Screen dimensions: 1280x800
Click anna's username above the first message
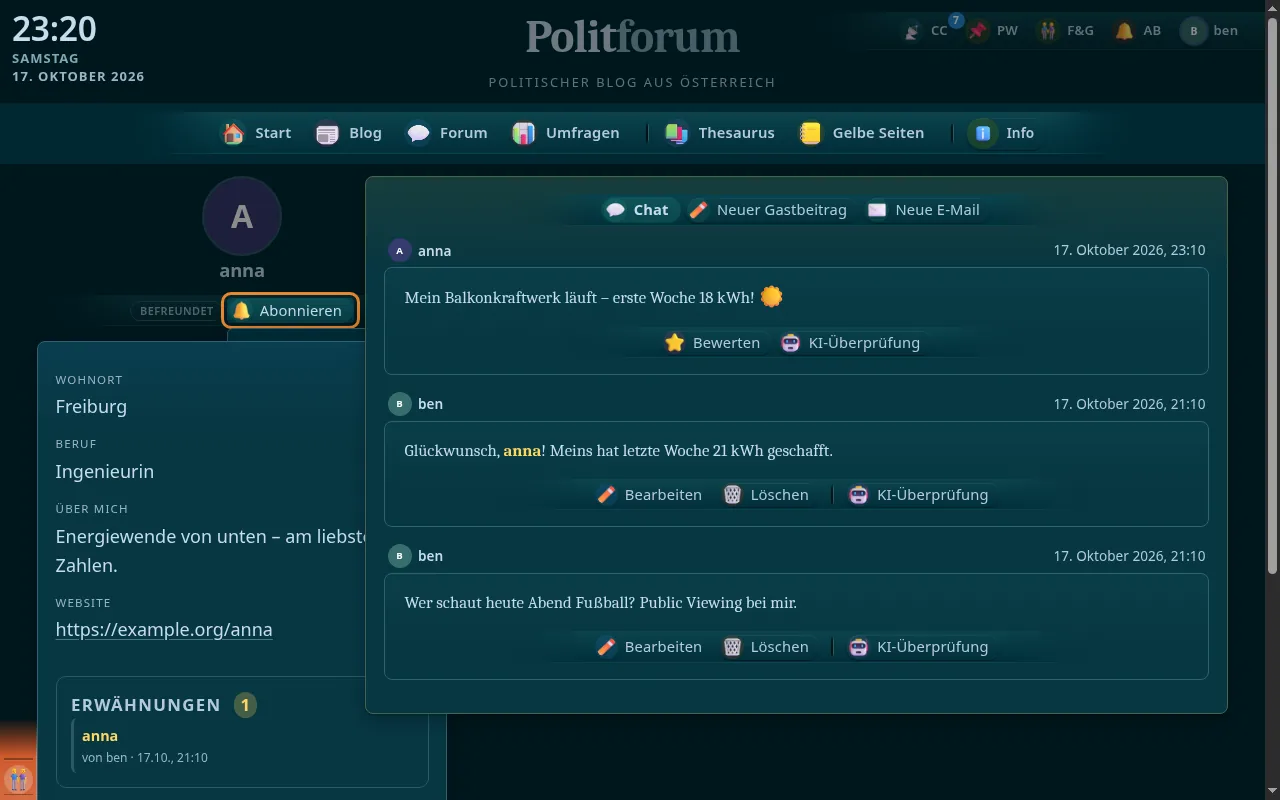pyautogui.click(x=435, y=251)
